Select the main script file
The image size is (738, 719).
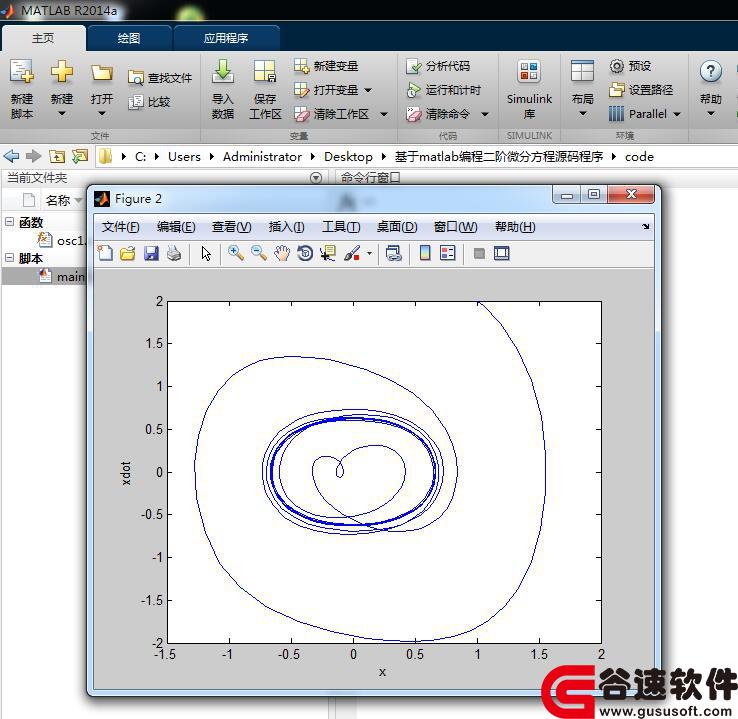(x=63, y=276)
